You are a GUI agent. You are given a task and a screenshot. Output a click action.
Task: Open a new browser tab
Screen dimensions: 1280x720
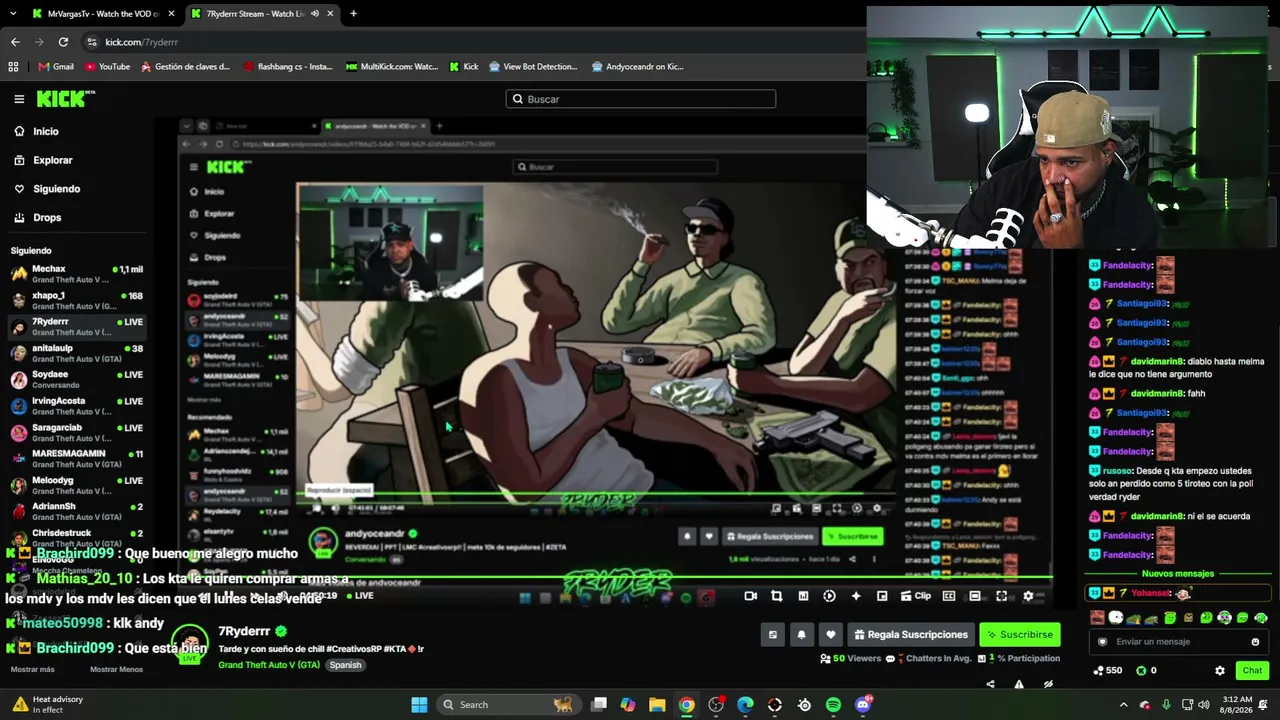point(353,14)
